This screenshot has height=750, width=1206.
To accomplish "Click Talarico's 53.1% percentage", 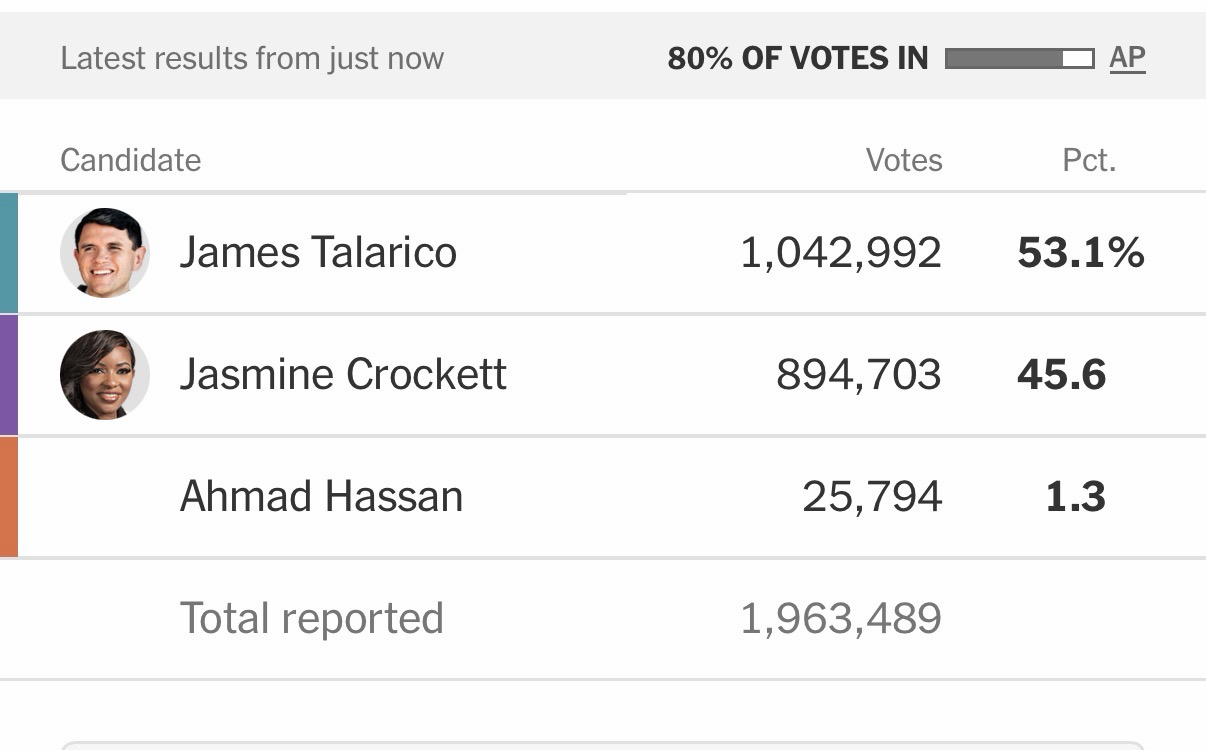I will [1080, 253].
